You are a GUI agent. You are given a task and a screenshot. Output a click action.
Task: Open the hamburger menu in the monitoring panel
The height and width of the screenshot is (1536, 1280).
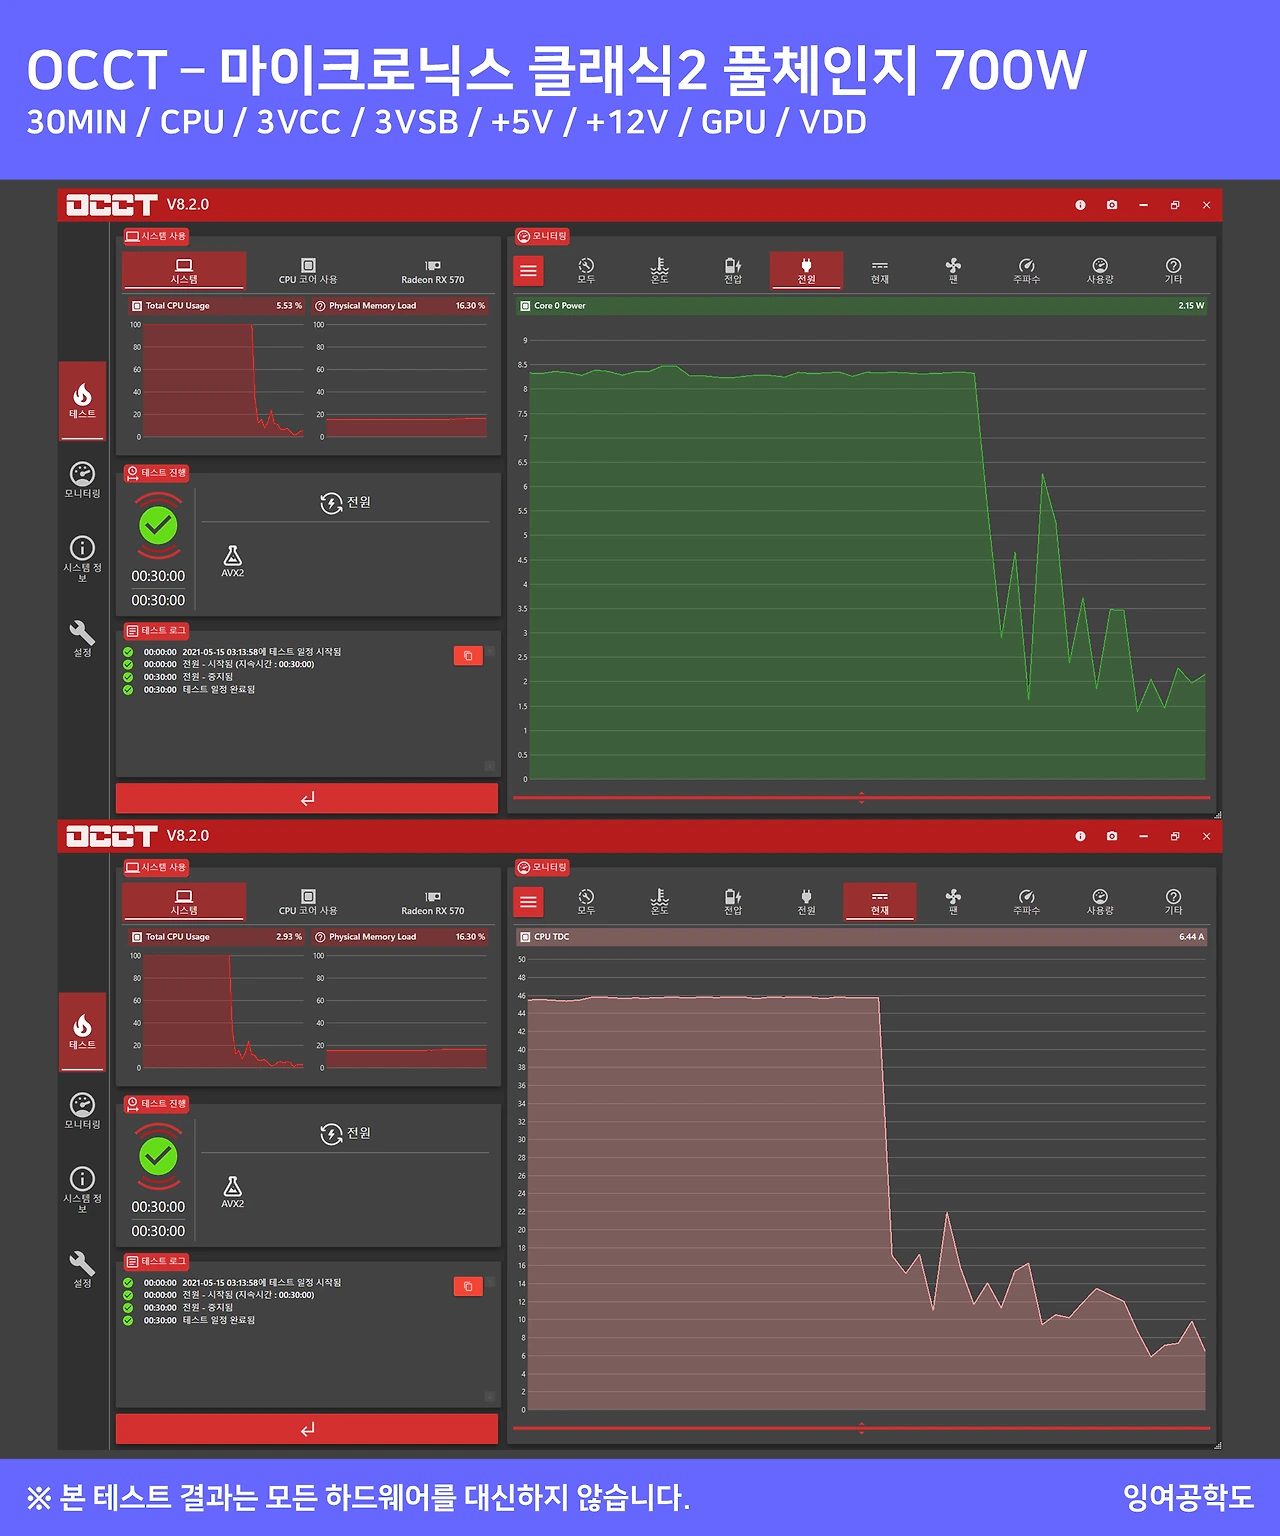coord(528,270)
